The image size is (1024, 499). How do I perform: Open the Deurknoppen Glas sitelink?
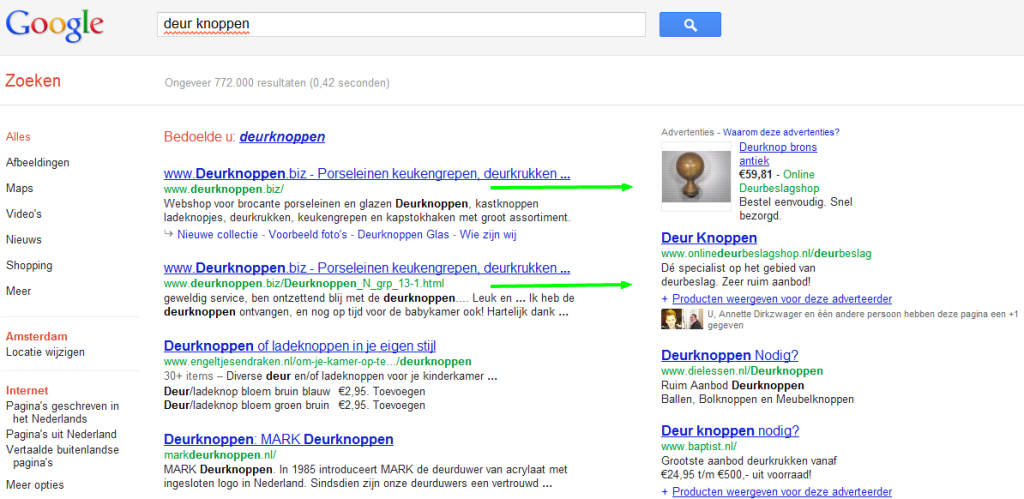click(x=404, y=234)
